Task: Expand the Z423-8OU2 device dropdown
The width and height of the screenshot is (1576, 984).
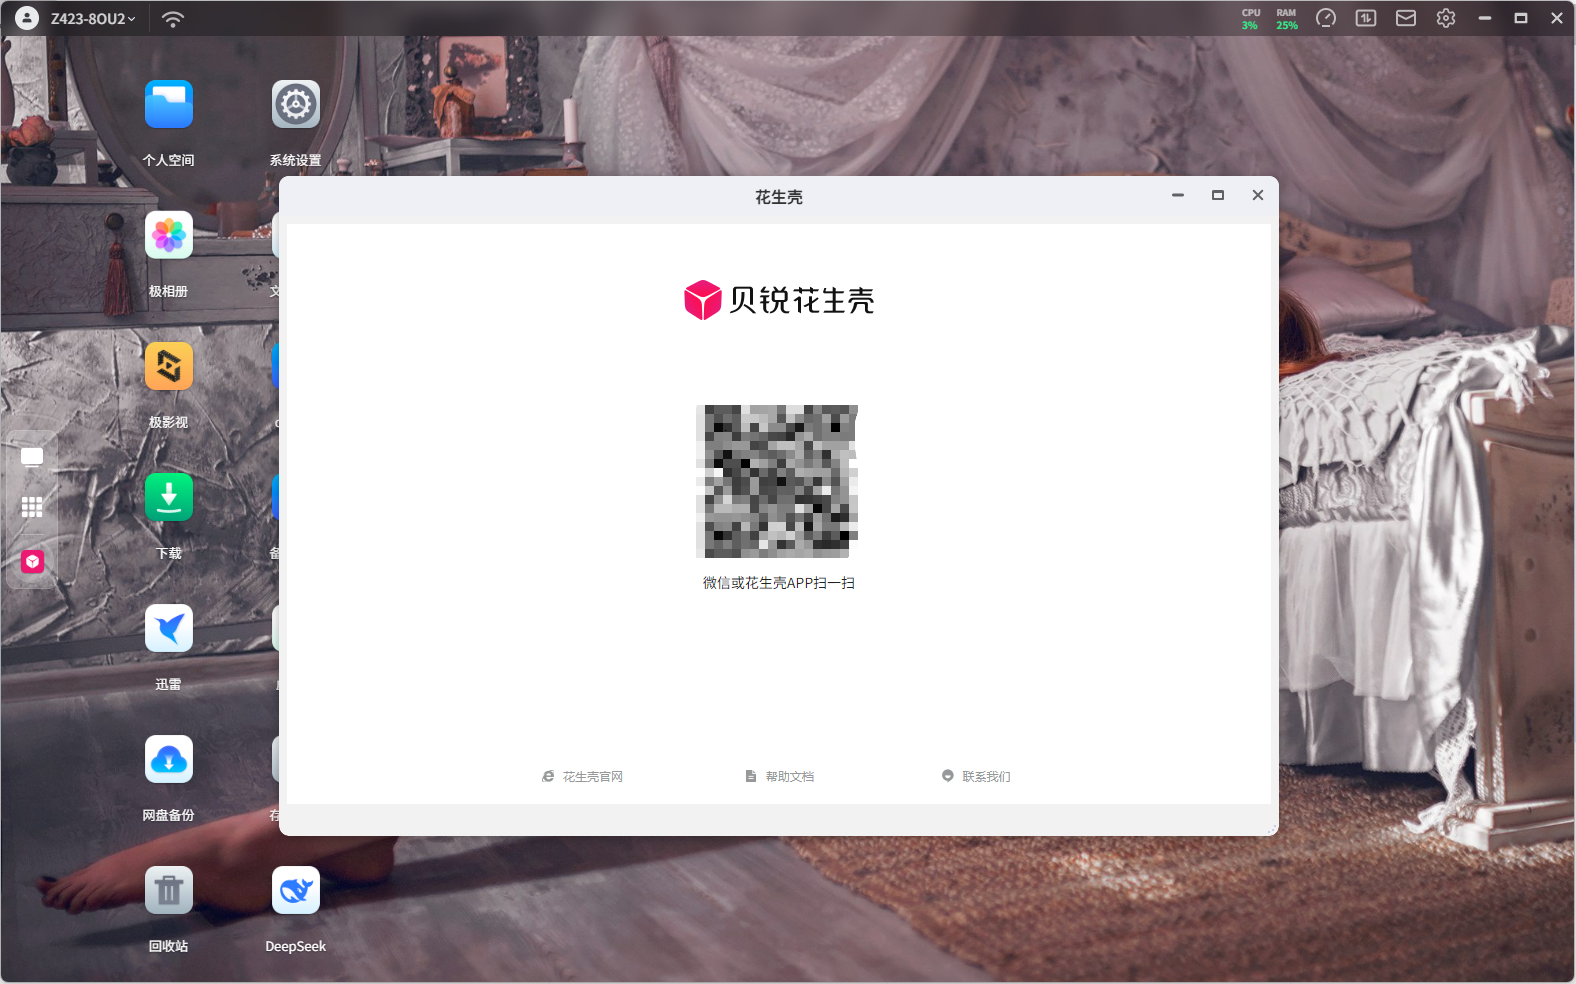Action: tap(93, 19)
